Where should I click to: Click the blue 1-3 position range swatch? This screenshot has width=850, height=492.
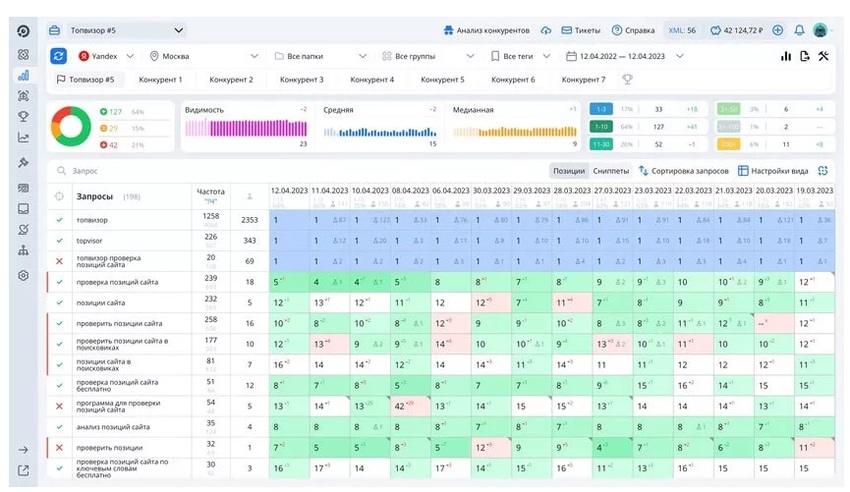point(601,108)
